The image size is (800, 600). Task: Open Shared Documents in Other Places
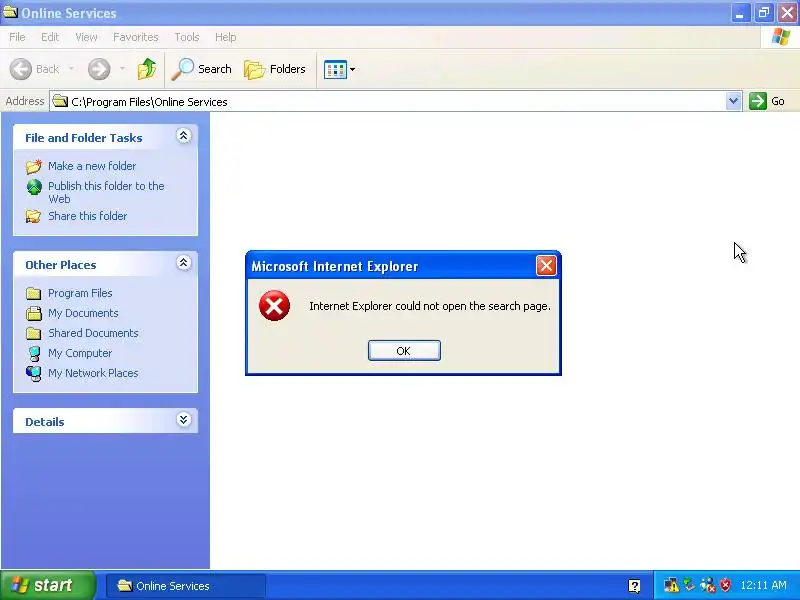point(93,333)
